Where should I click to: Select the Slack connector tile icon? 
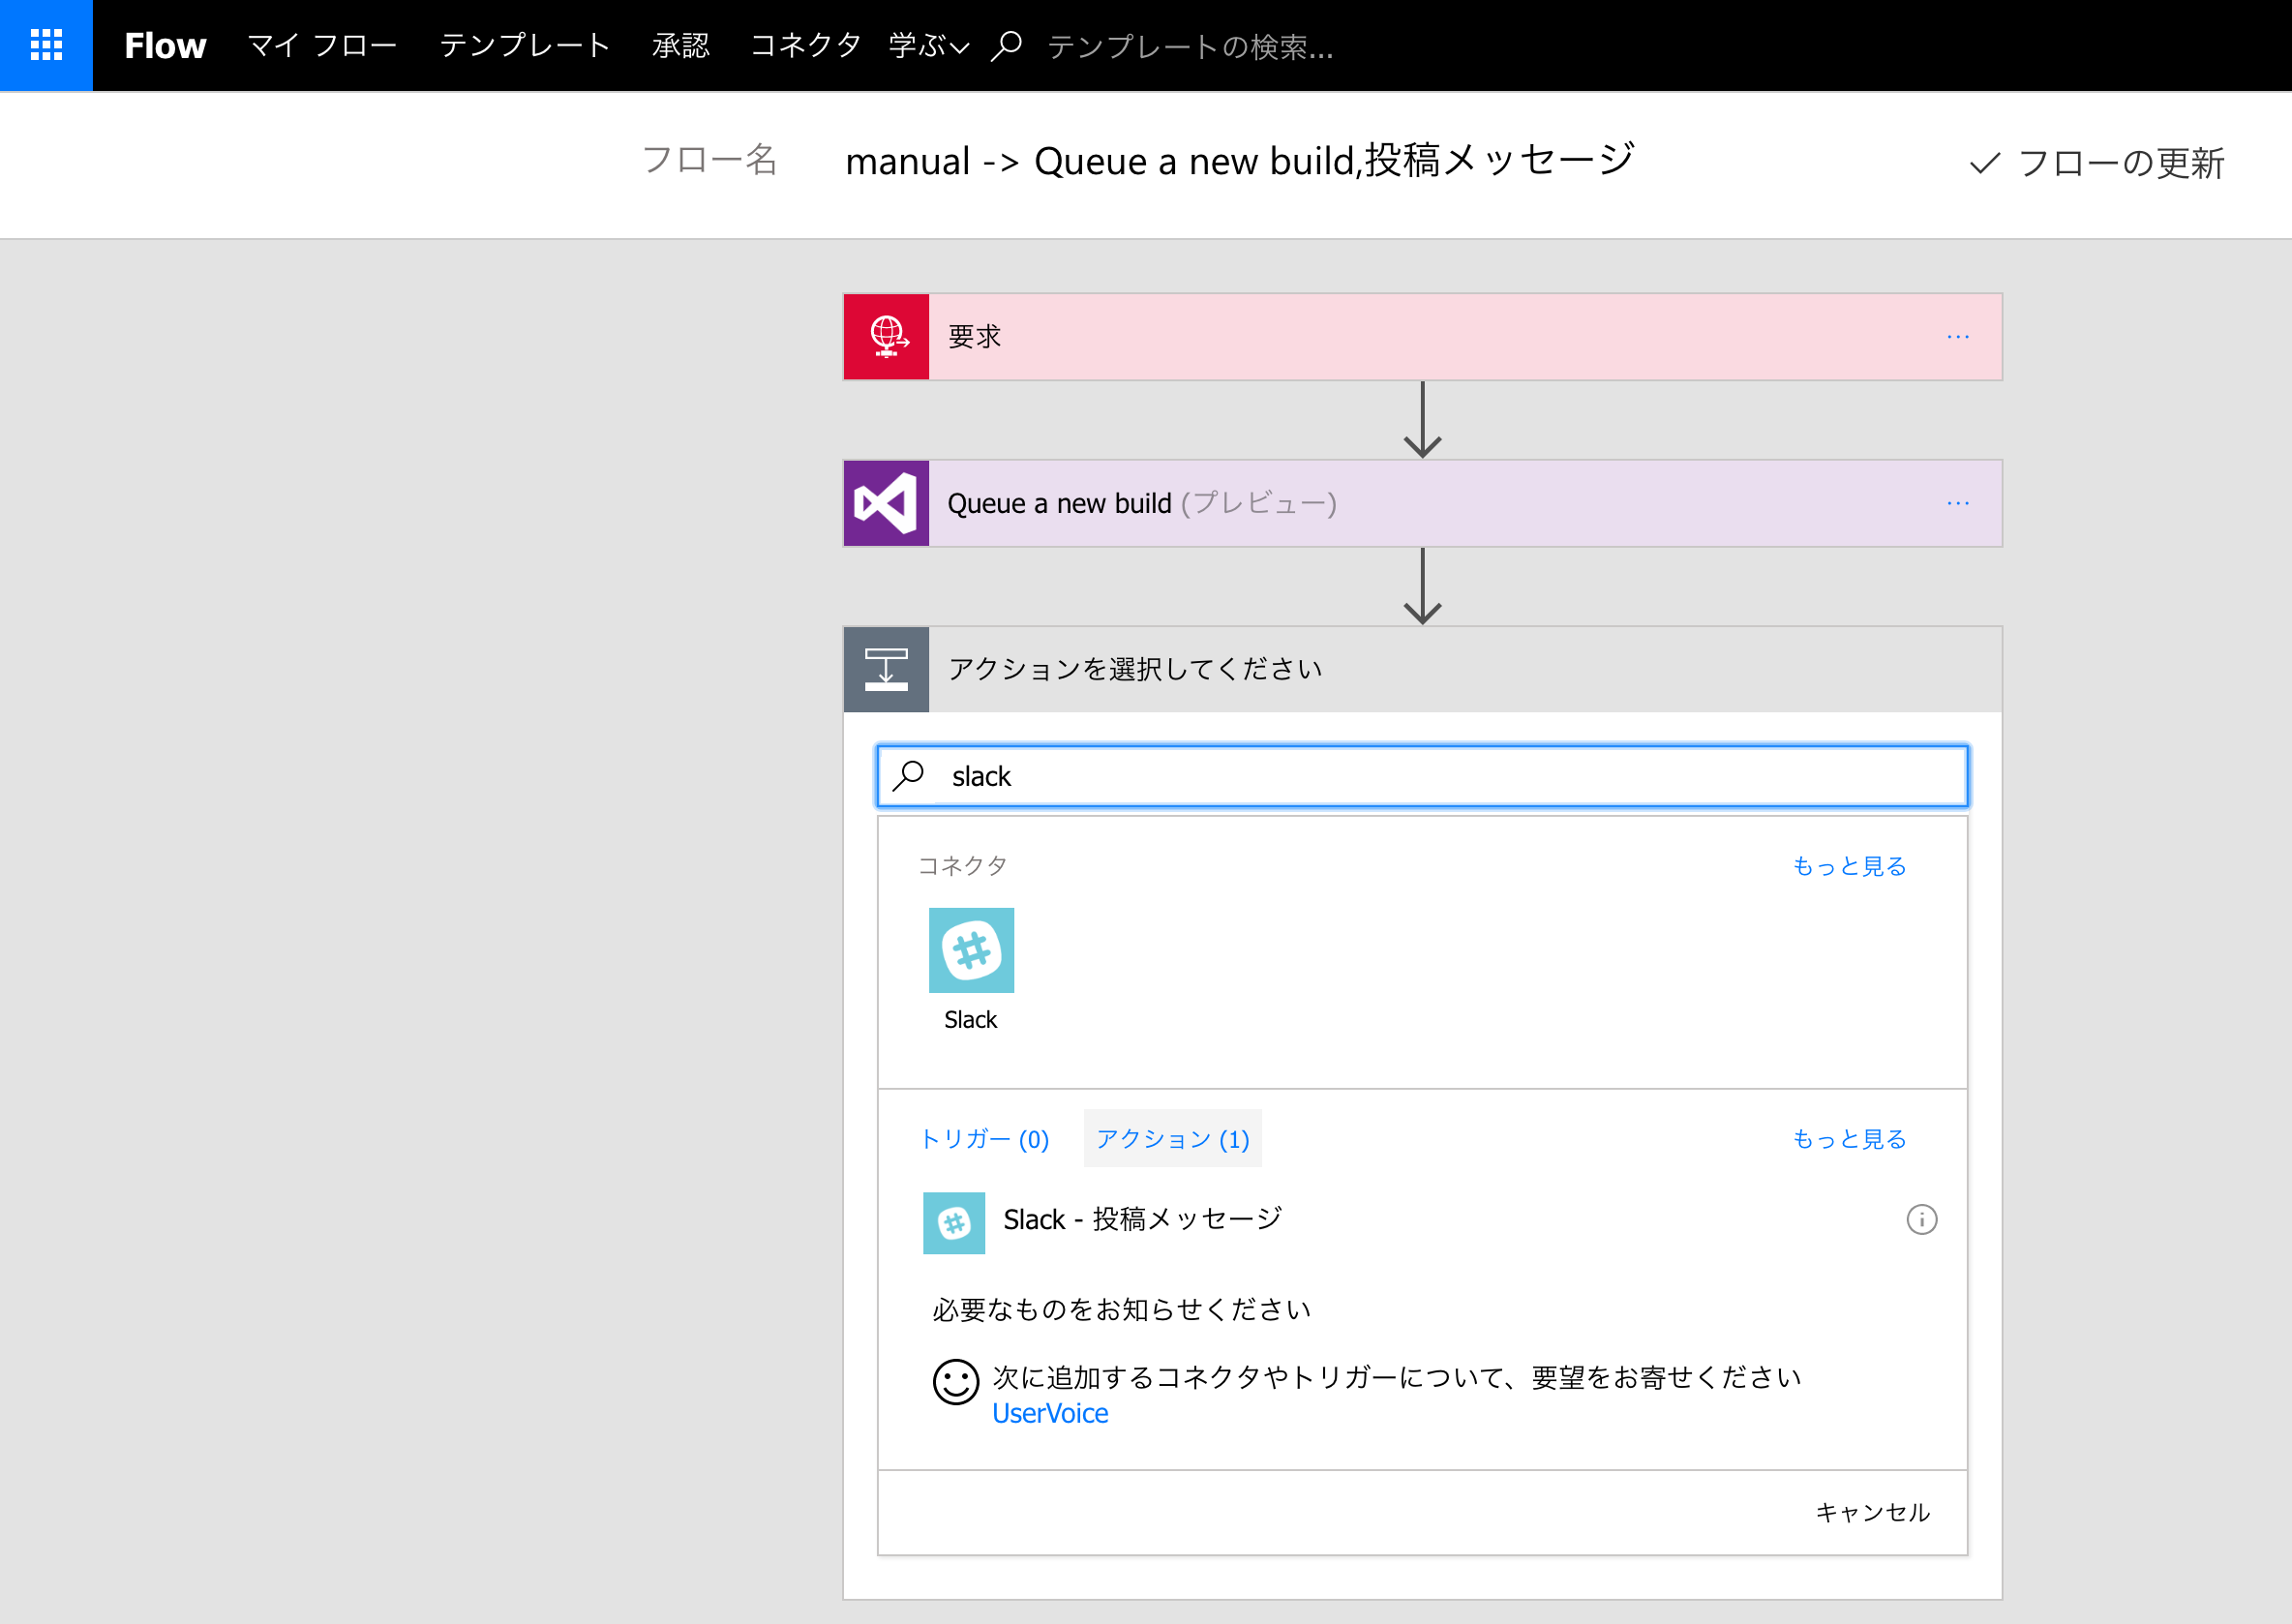[x=971, y=950]
